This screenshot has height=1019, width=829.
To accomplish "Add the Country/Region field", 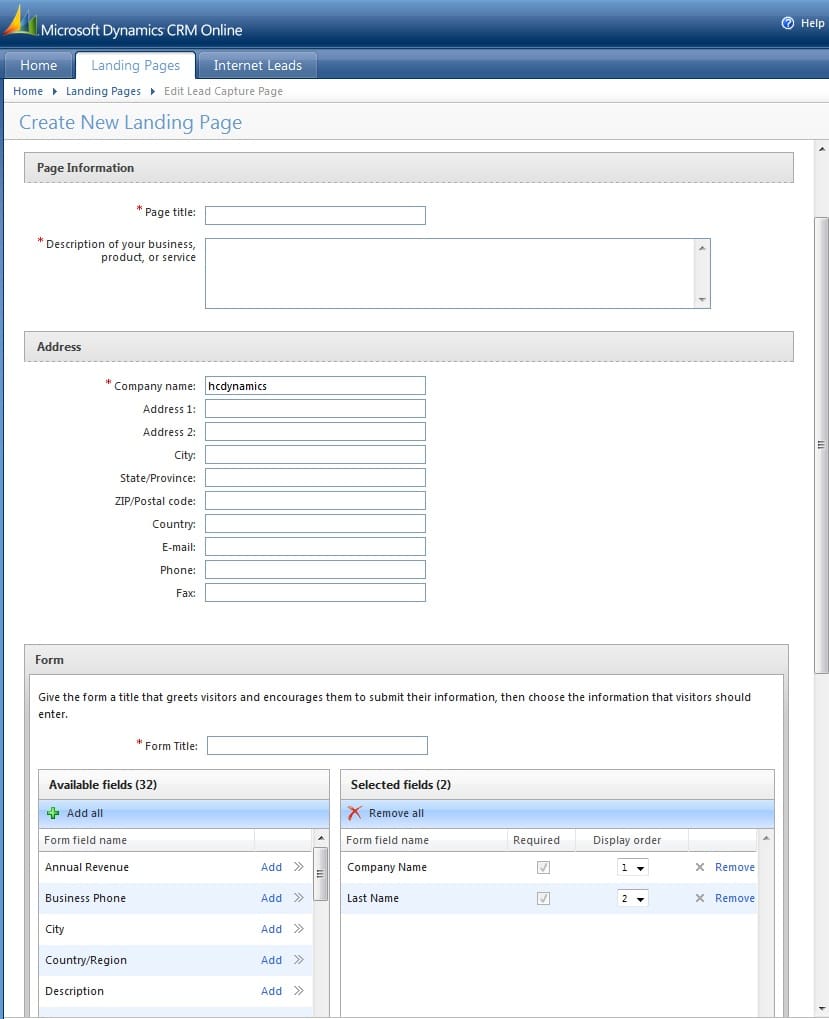I will click(272, 960).
